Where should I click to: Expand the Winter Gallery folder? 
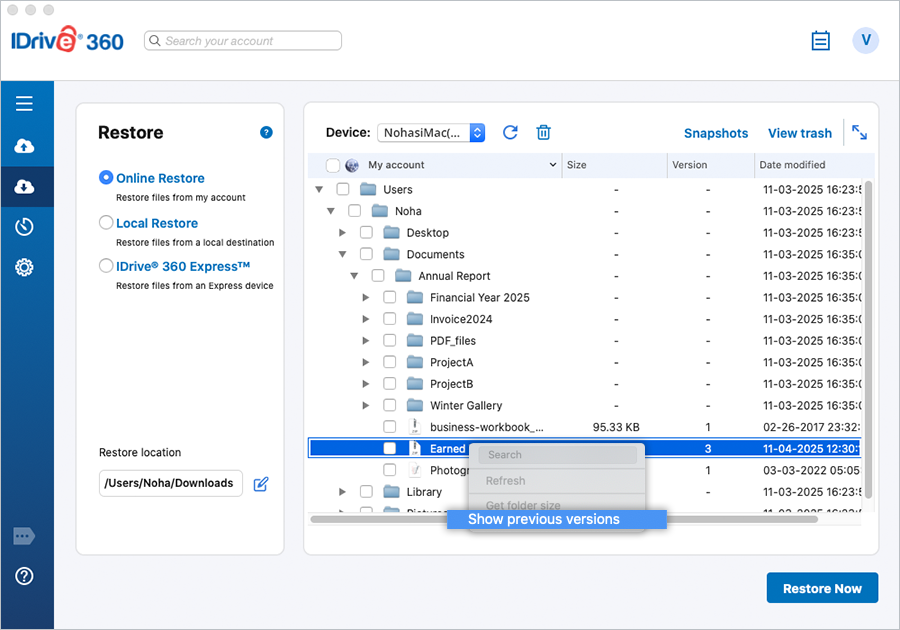tap(366, 406)
